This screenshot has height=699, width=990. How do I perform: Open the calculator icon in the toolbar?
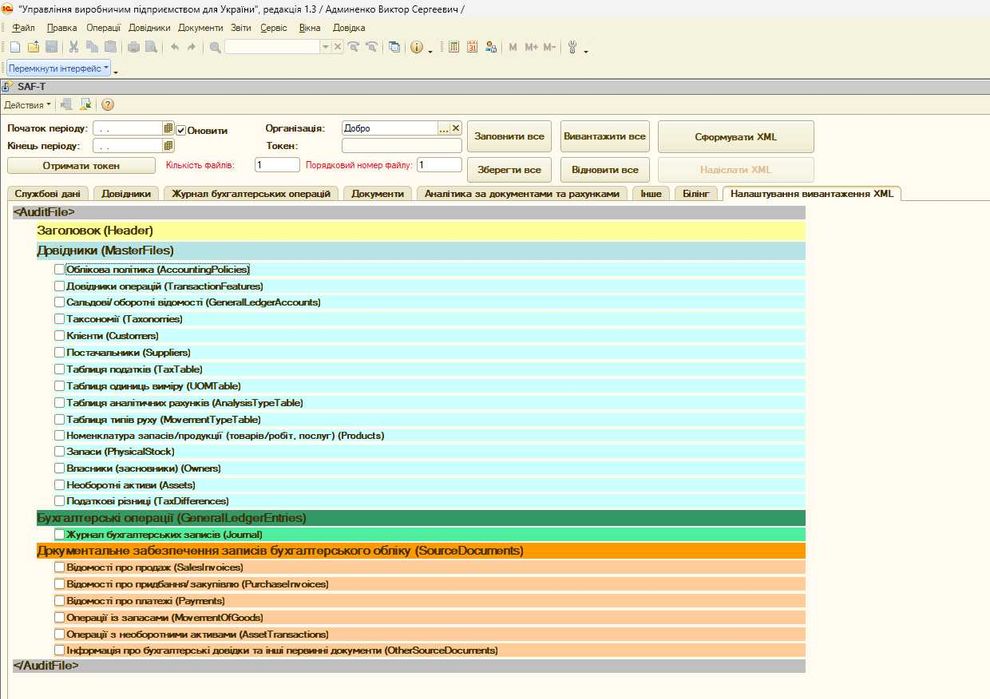pyautogui.click(x=454, y=47)
